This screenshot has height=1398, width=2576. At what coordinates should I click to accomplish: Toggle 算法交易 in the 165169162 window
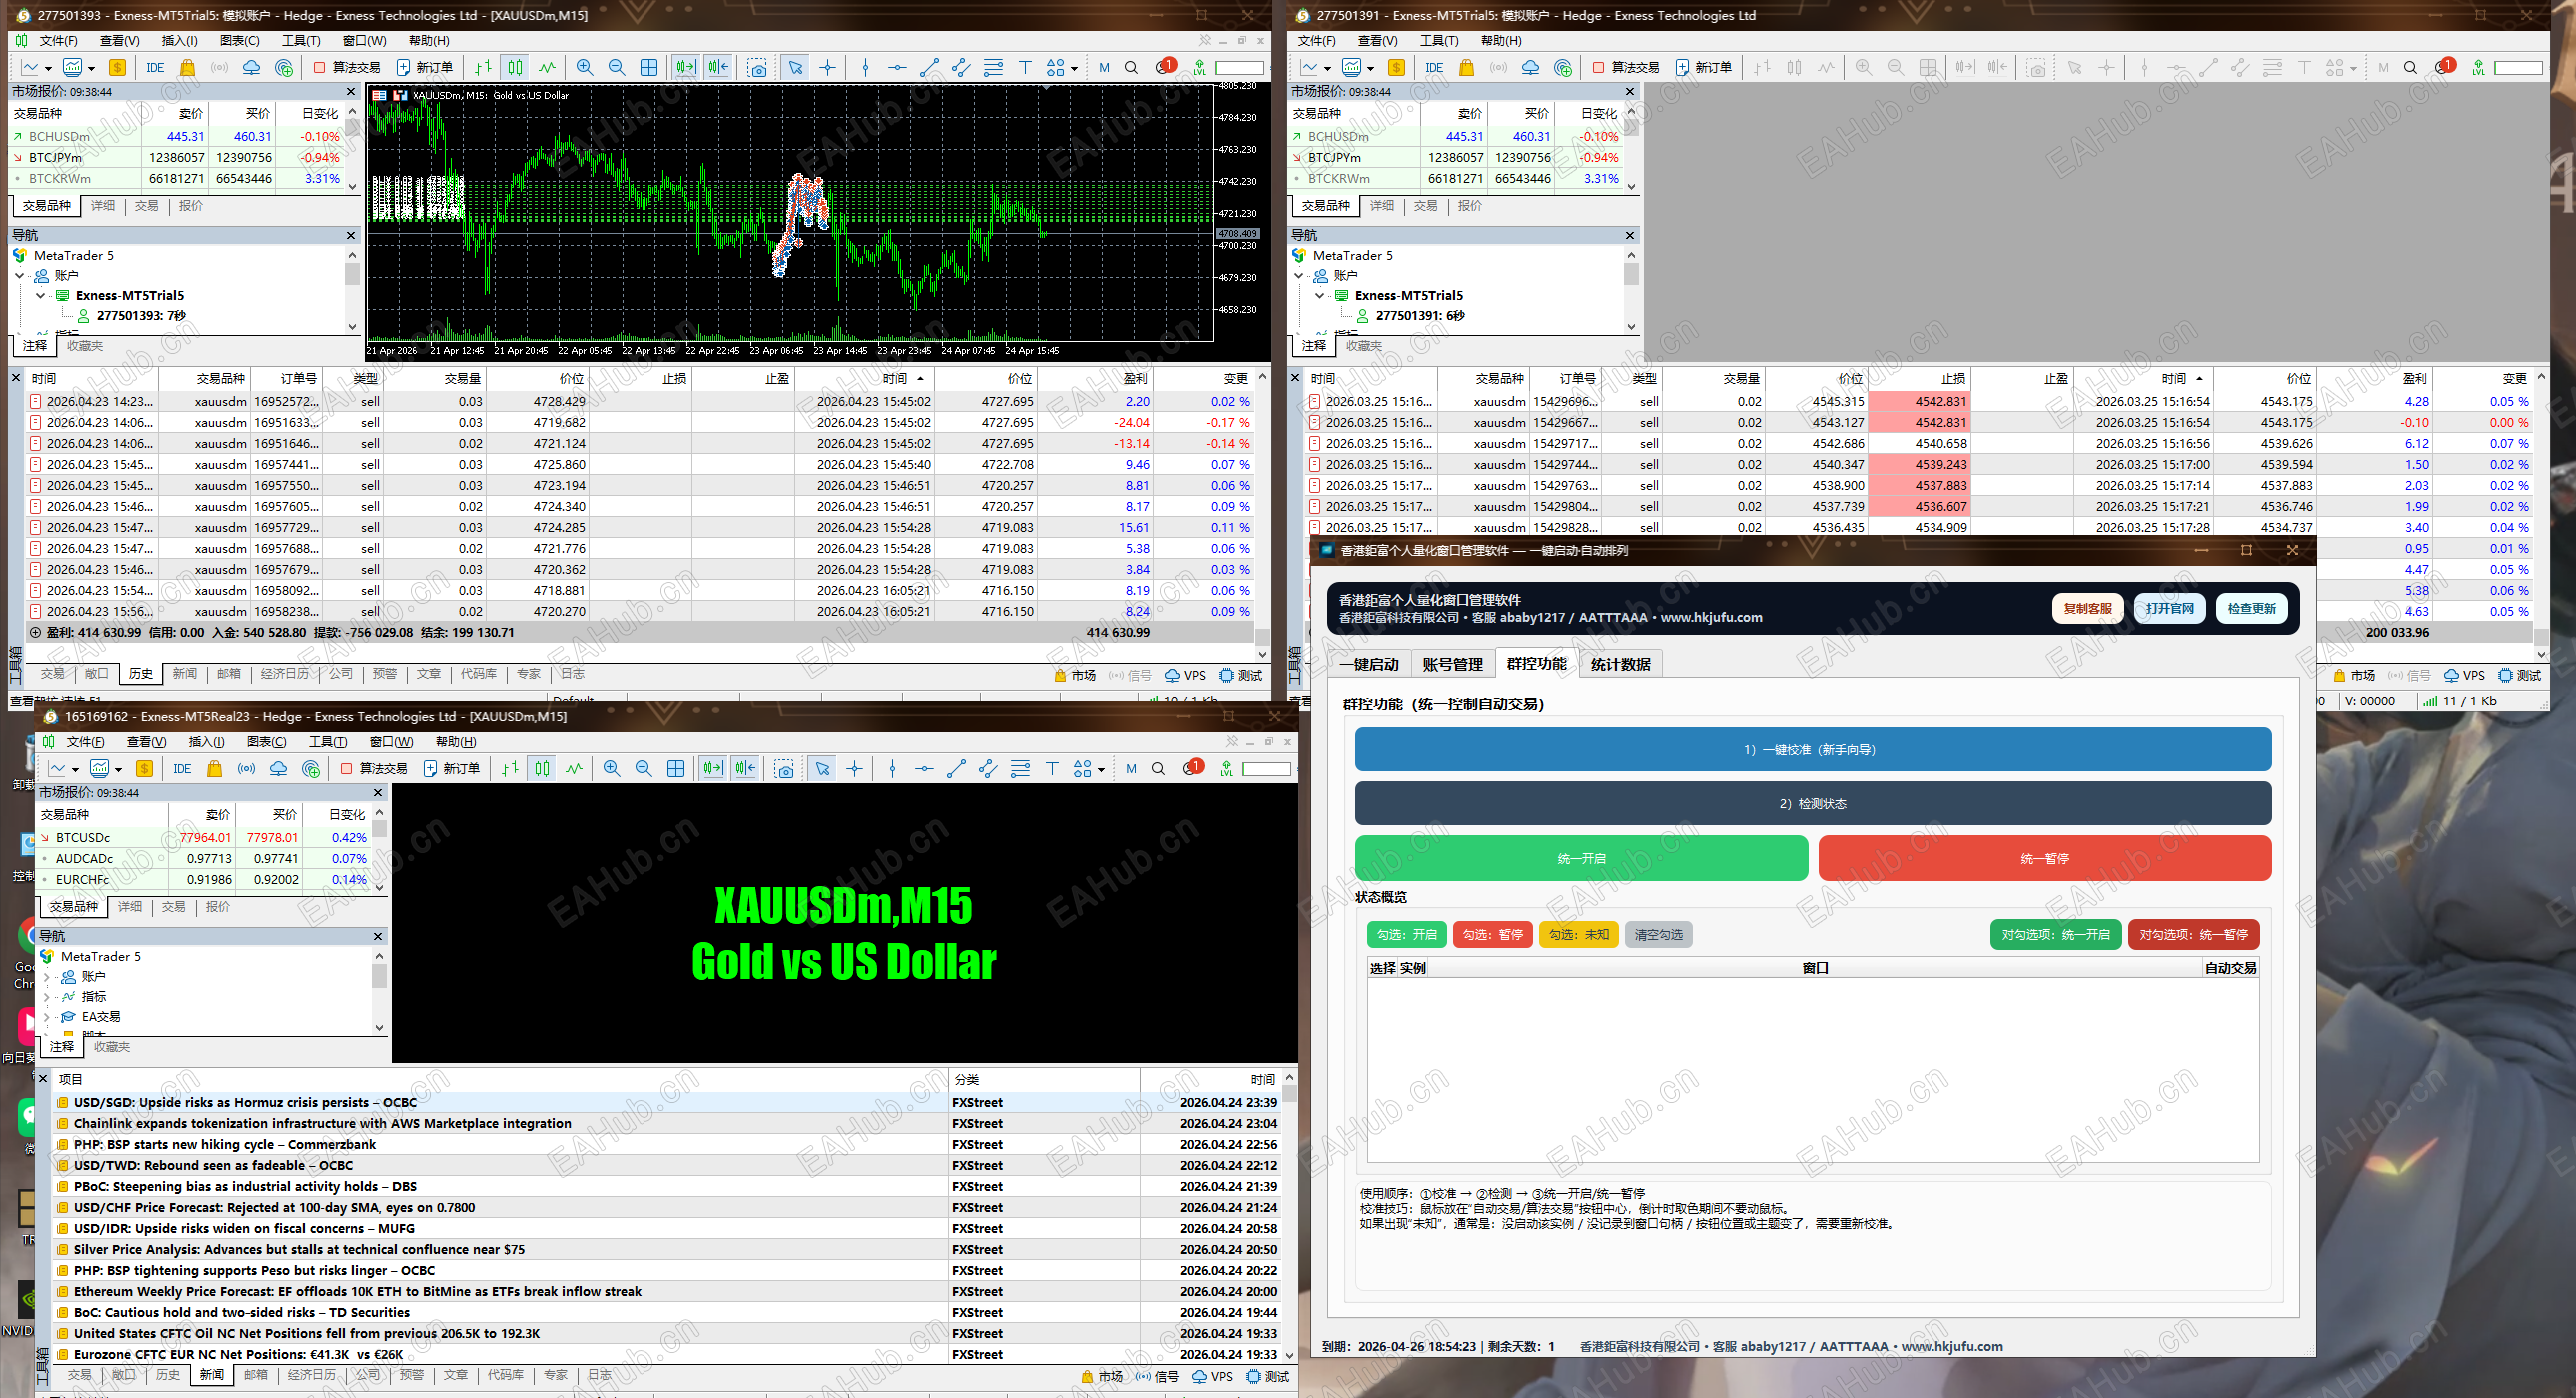374,769
